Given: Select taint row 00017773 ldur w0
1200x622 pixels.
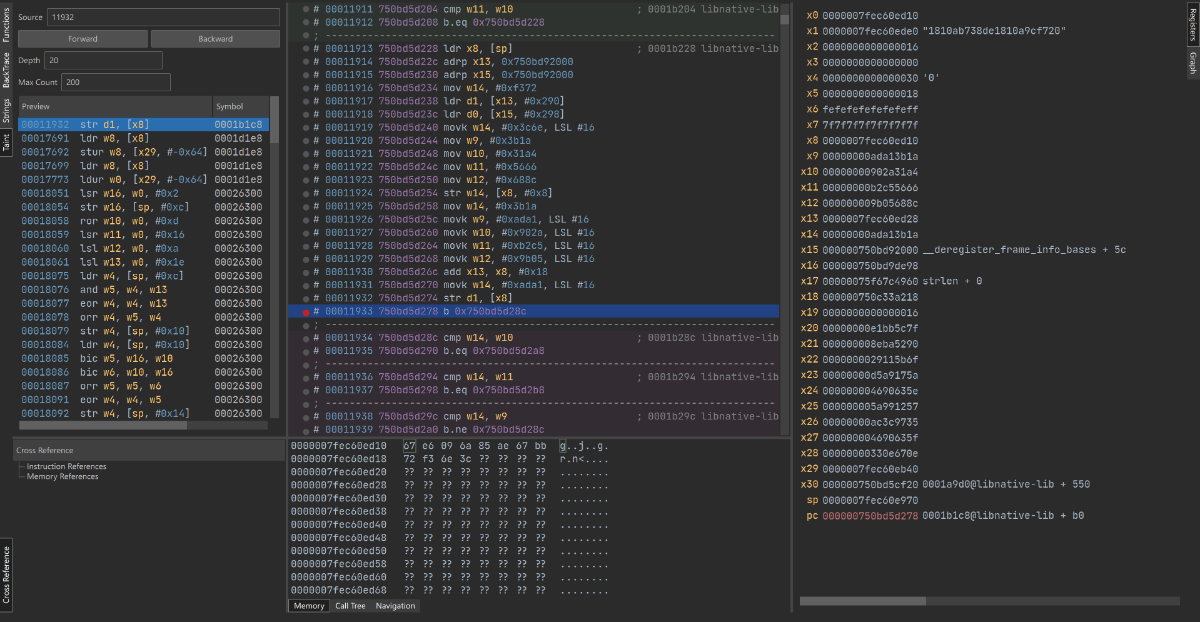Looking at the screenshot, I should 143,179.
